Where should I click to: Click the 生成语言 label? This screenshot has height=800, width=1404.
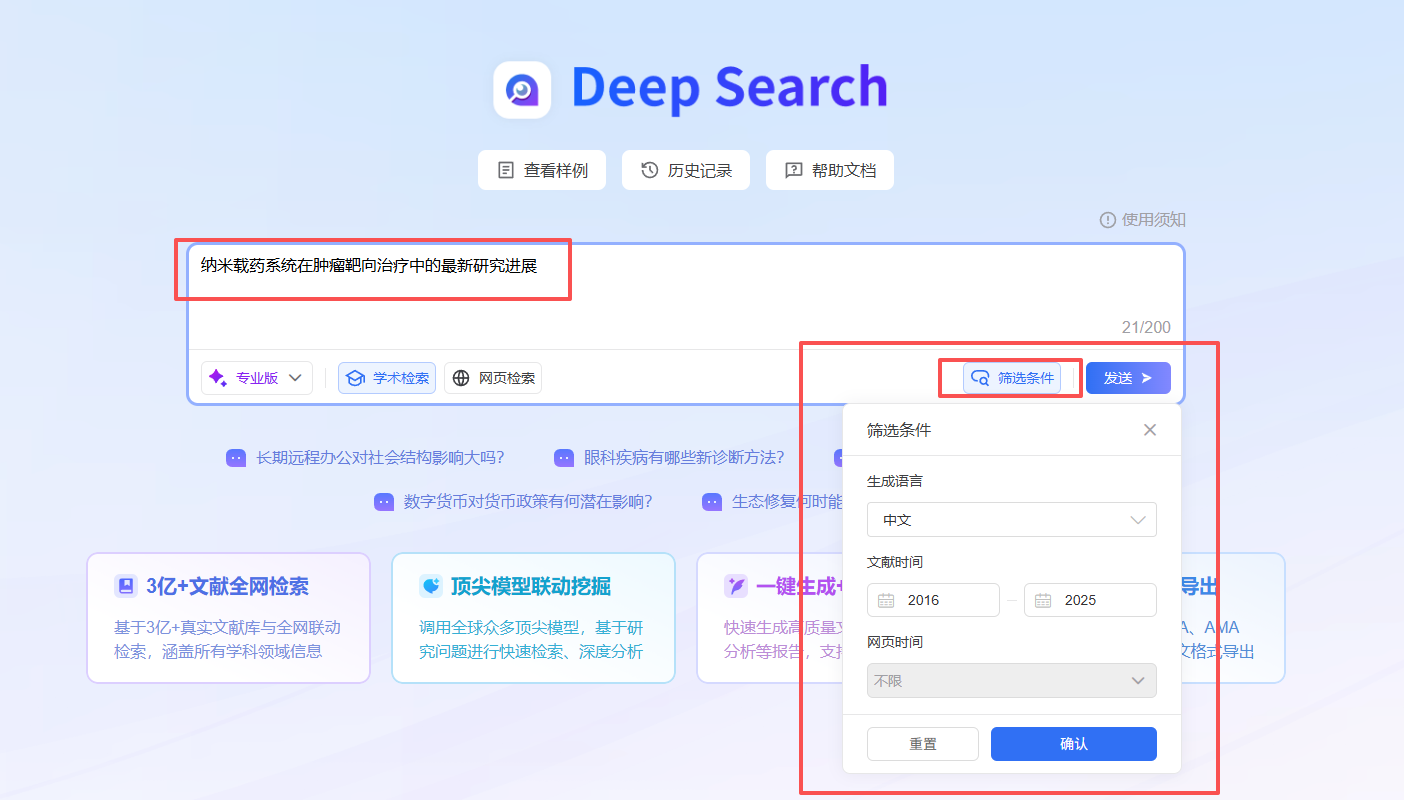coord(895,481)
